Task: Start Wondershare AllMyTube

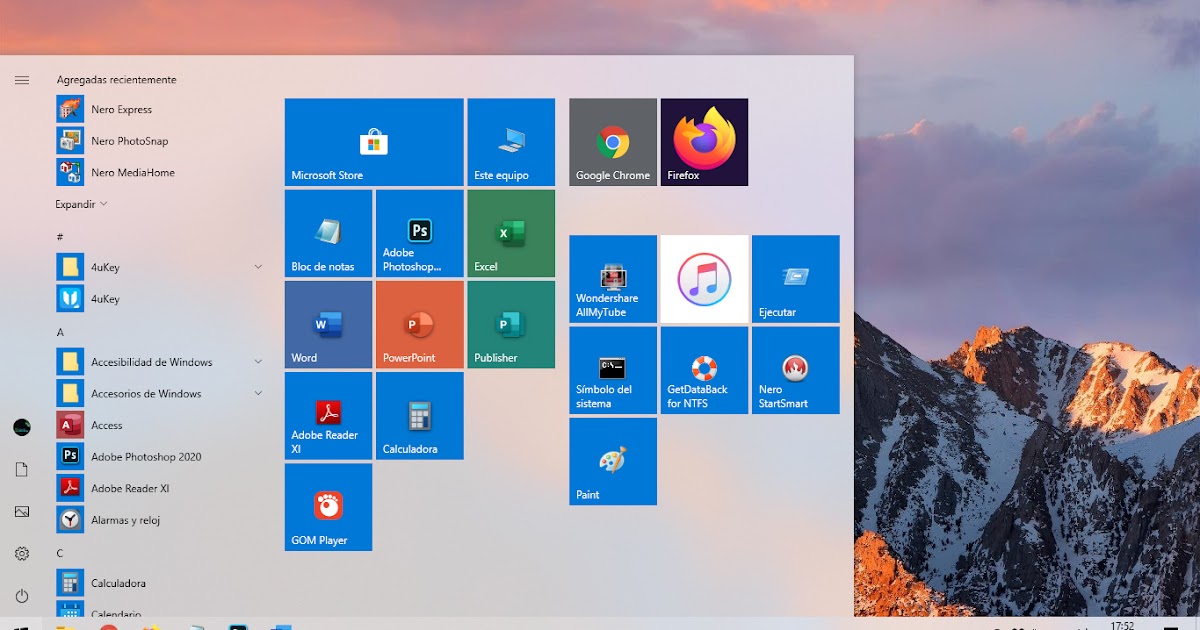Action: 612,278
